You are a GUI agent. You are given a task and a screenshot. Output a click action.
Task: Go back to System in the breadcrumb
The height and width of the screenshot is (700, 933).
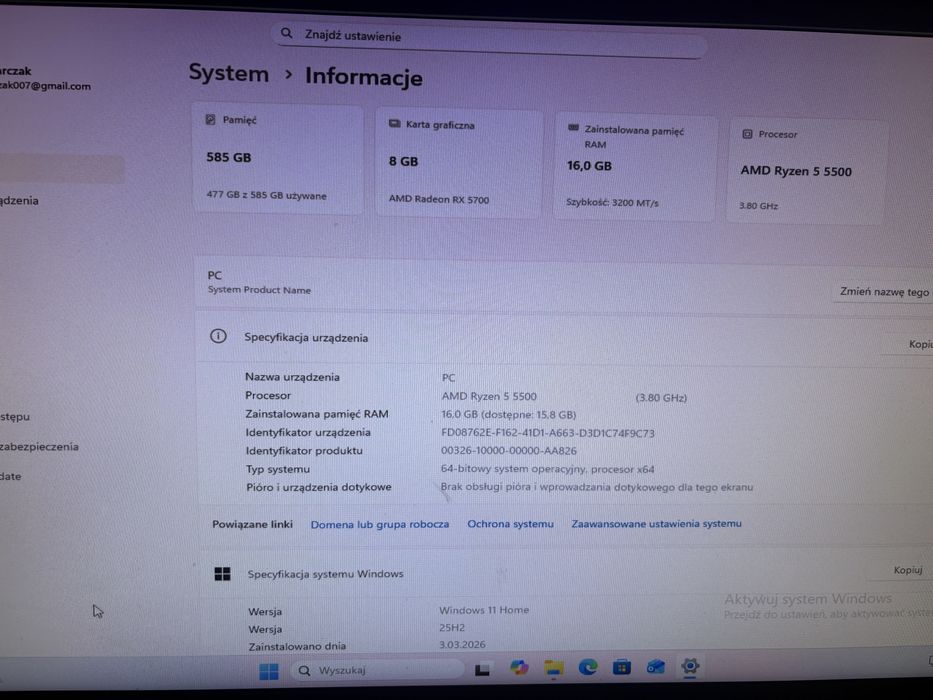[228, 73]
